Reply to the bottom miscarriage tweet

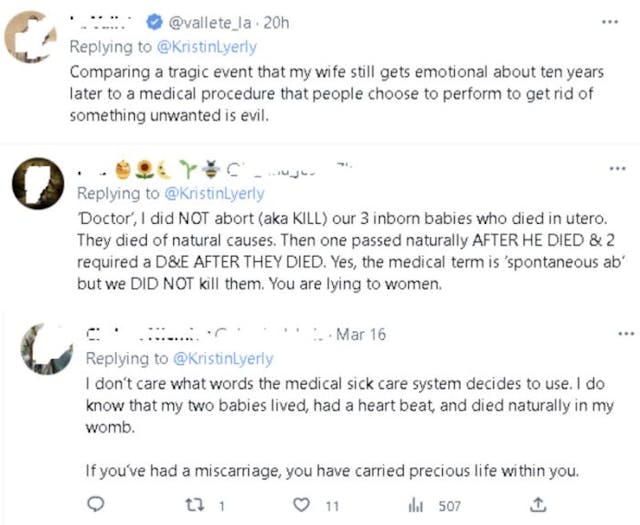pyautogui.click(x=97, y=502)
